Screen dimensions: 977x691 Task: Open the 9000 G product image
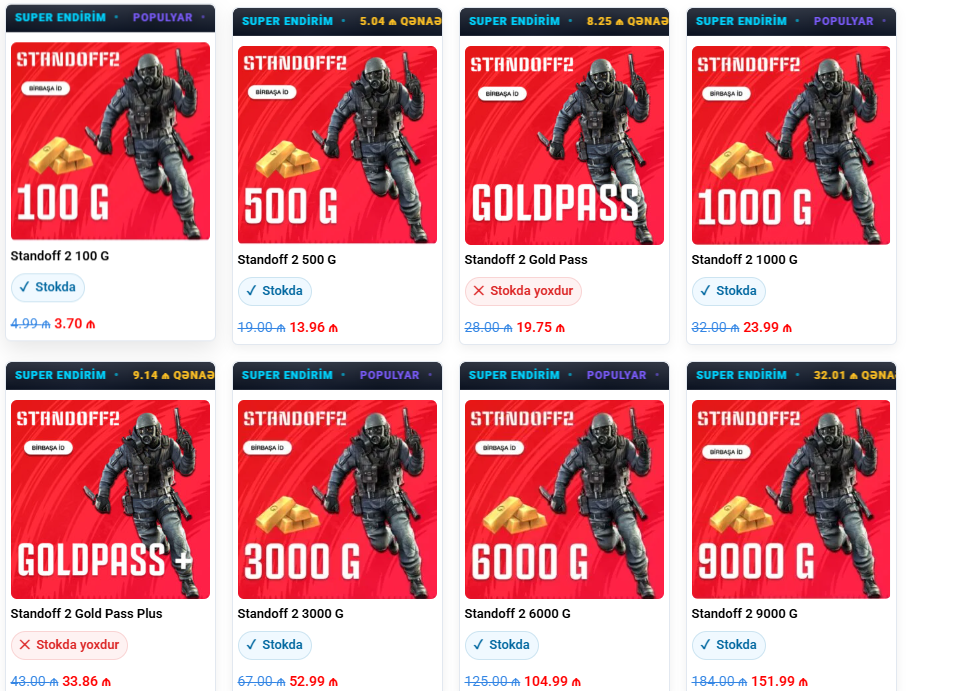coord(791,499)
